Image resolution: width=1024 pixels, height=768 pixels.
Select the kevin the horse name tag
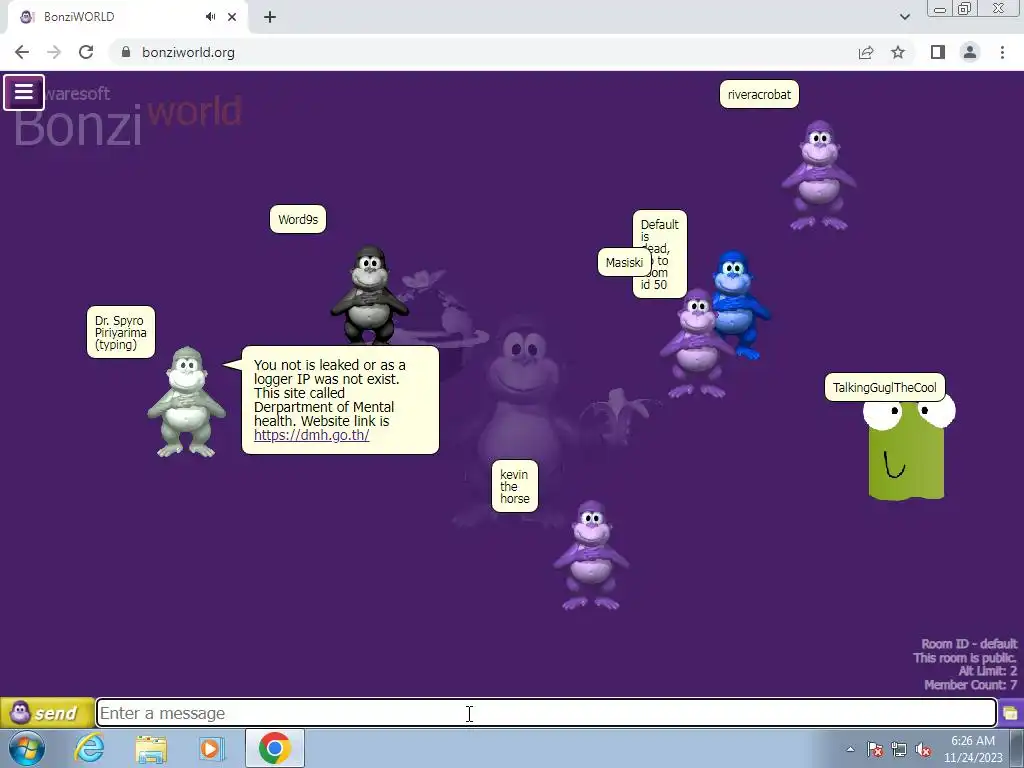pos(515,487)
